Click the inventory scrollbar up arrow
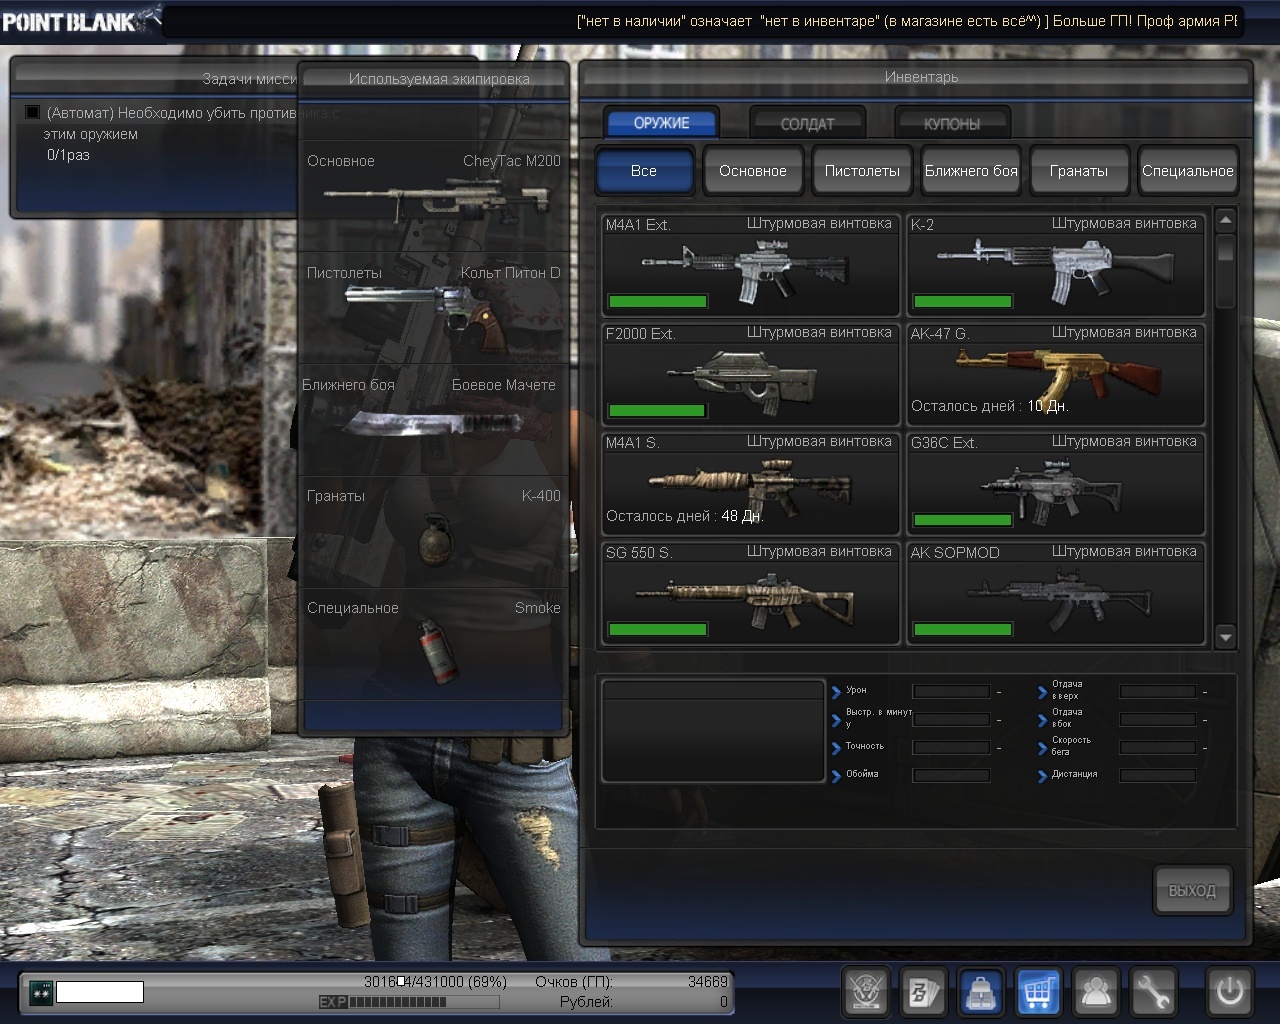 [1226, 220]
